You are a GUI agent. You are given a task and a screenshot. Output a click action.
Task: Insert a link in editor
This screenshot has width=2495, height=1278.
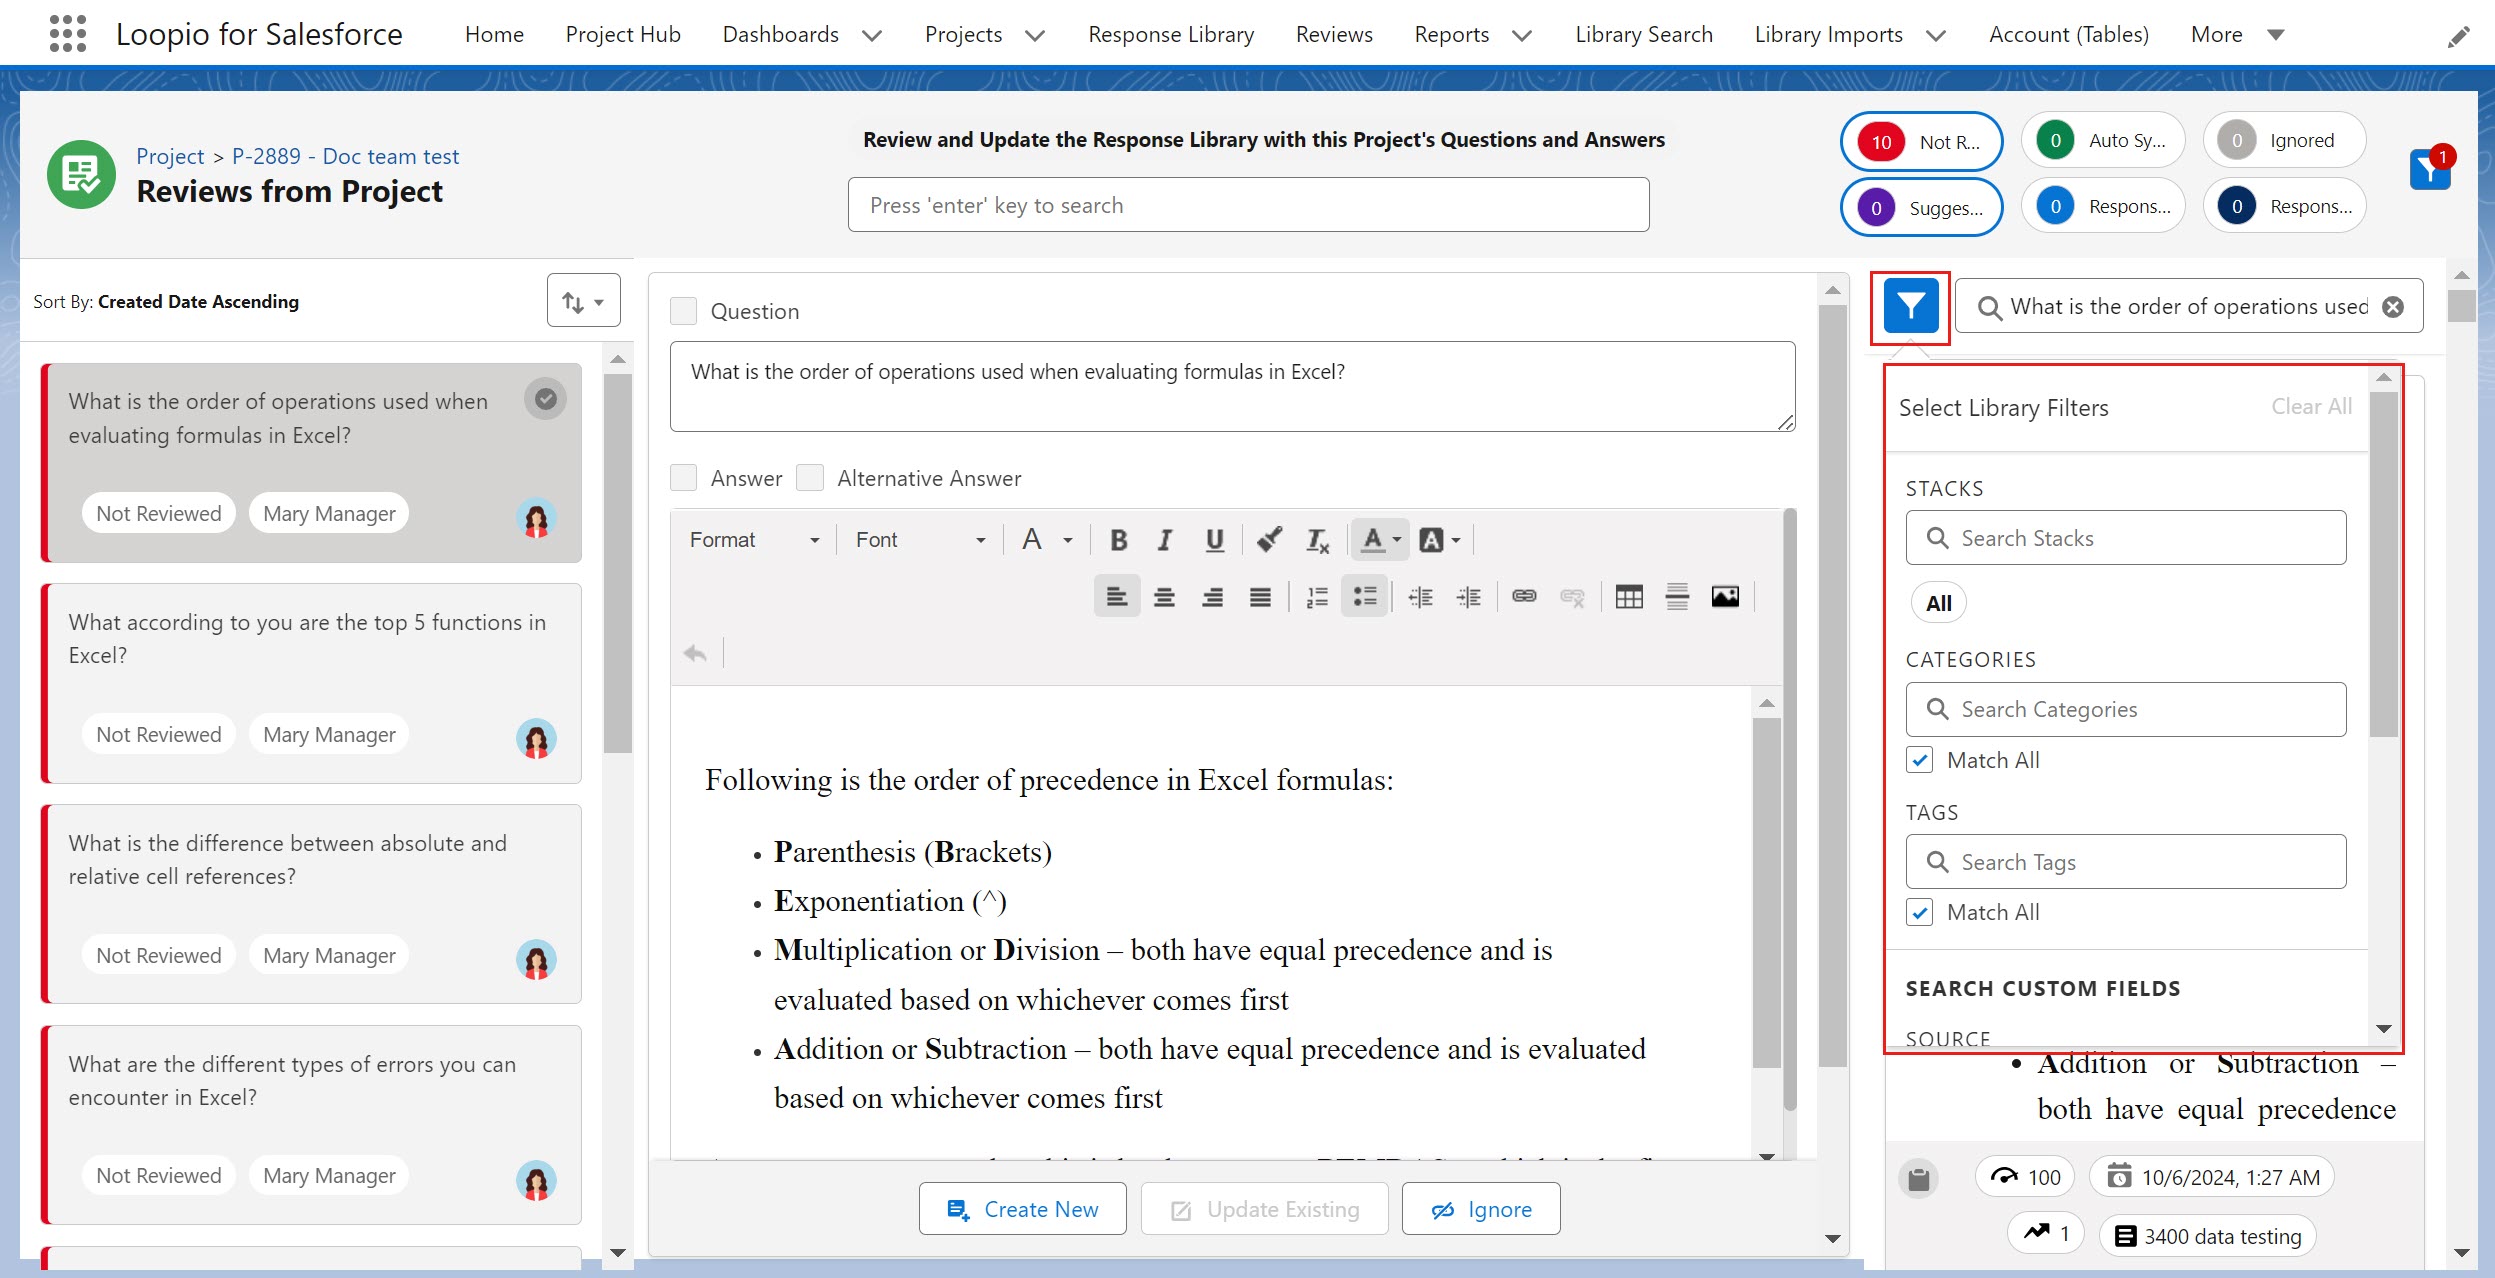pos(1524,597)
